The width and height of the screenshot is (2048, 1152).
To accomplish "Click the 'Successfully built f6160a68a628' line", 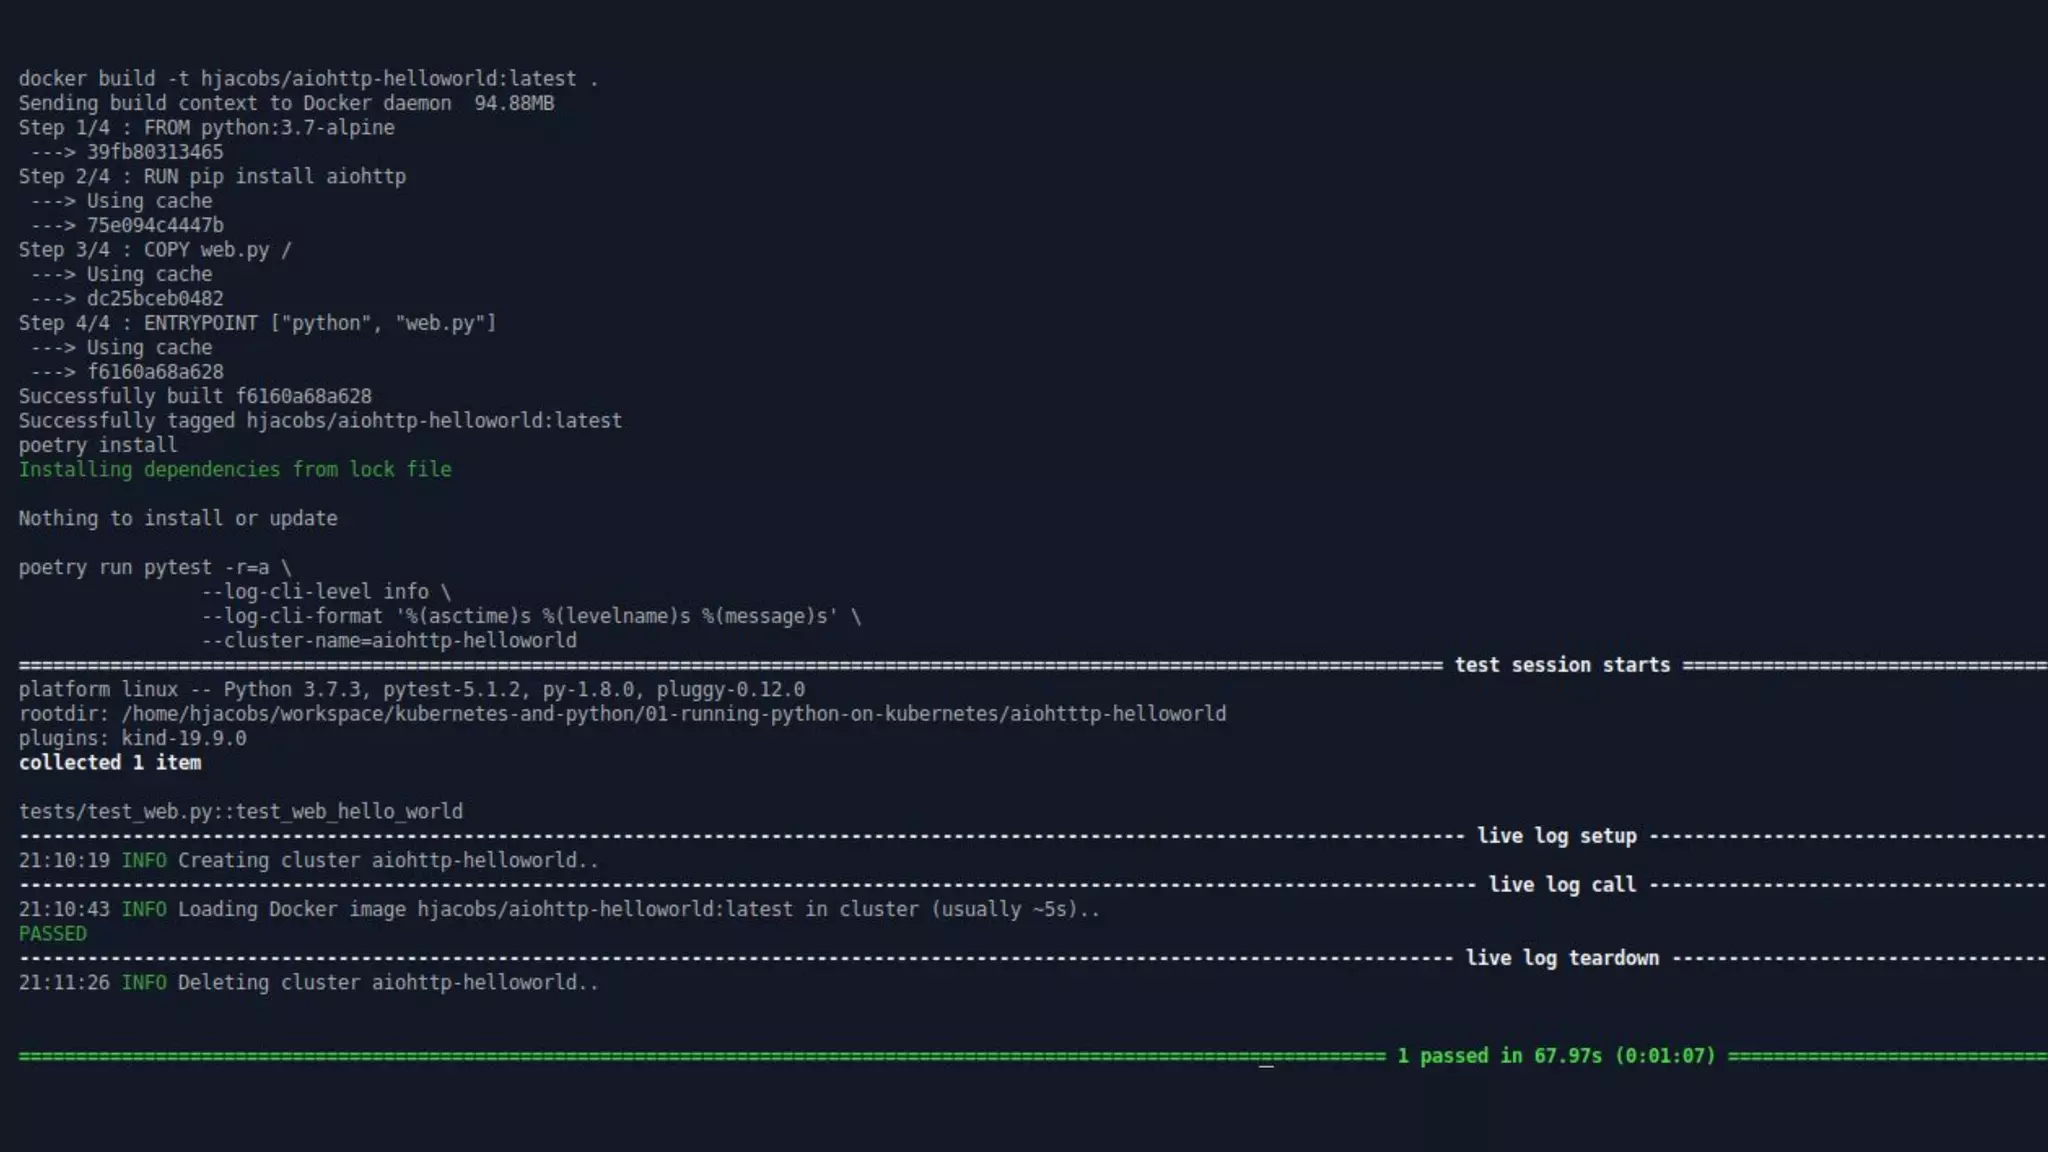I will [195, 396].
